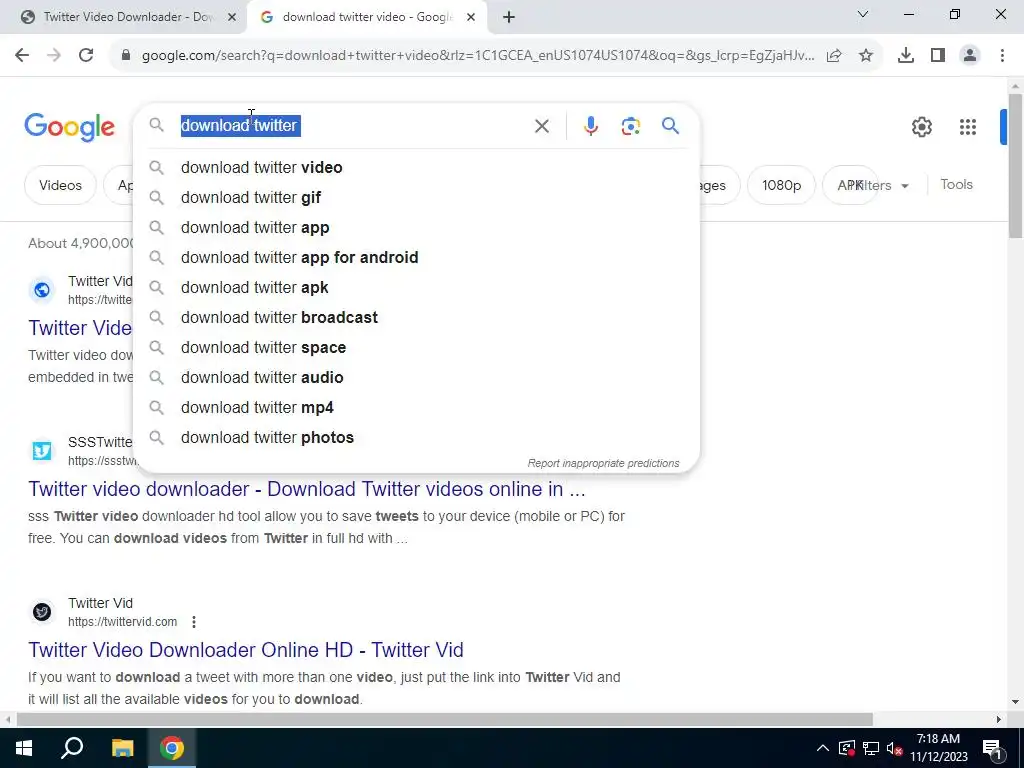Click the vertical page scrollbar thumb
Screen dimensions: 1024x768
click(x=1015, y=166)
